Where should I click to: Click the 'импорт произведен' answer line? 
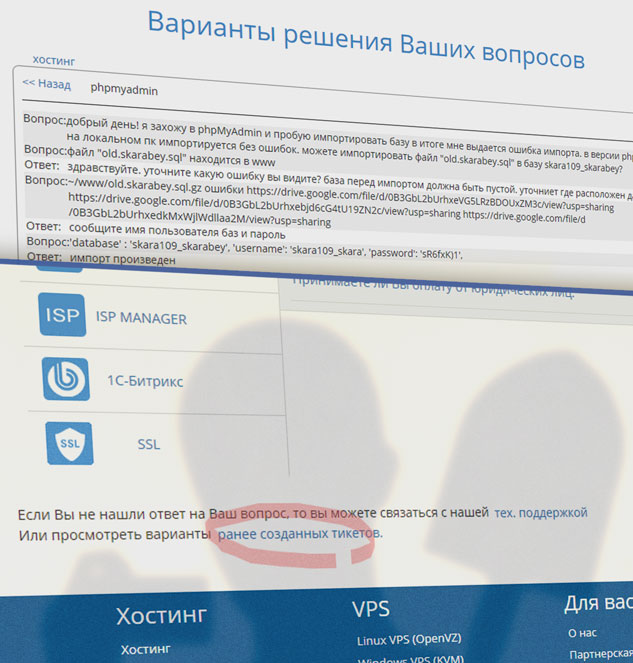coord(123,259)
